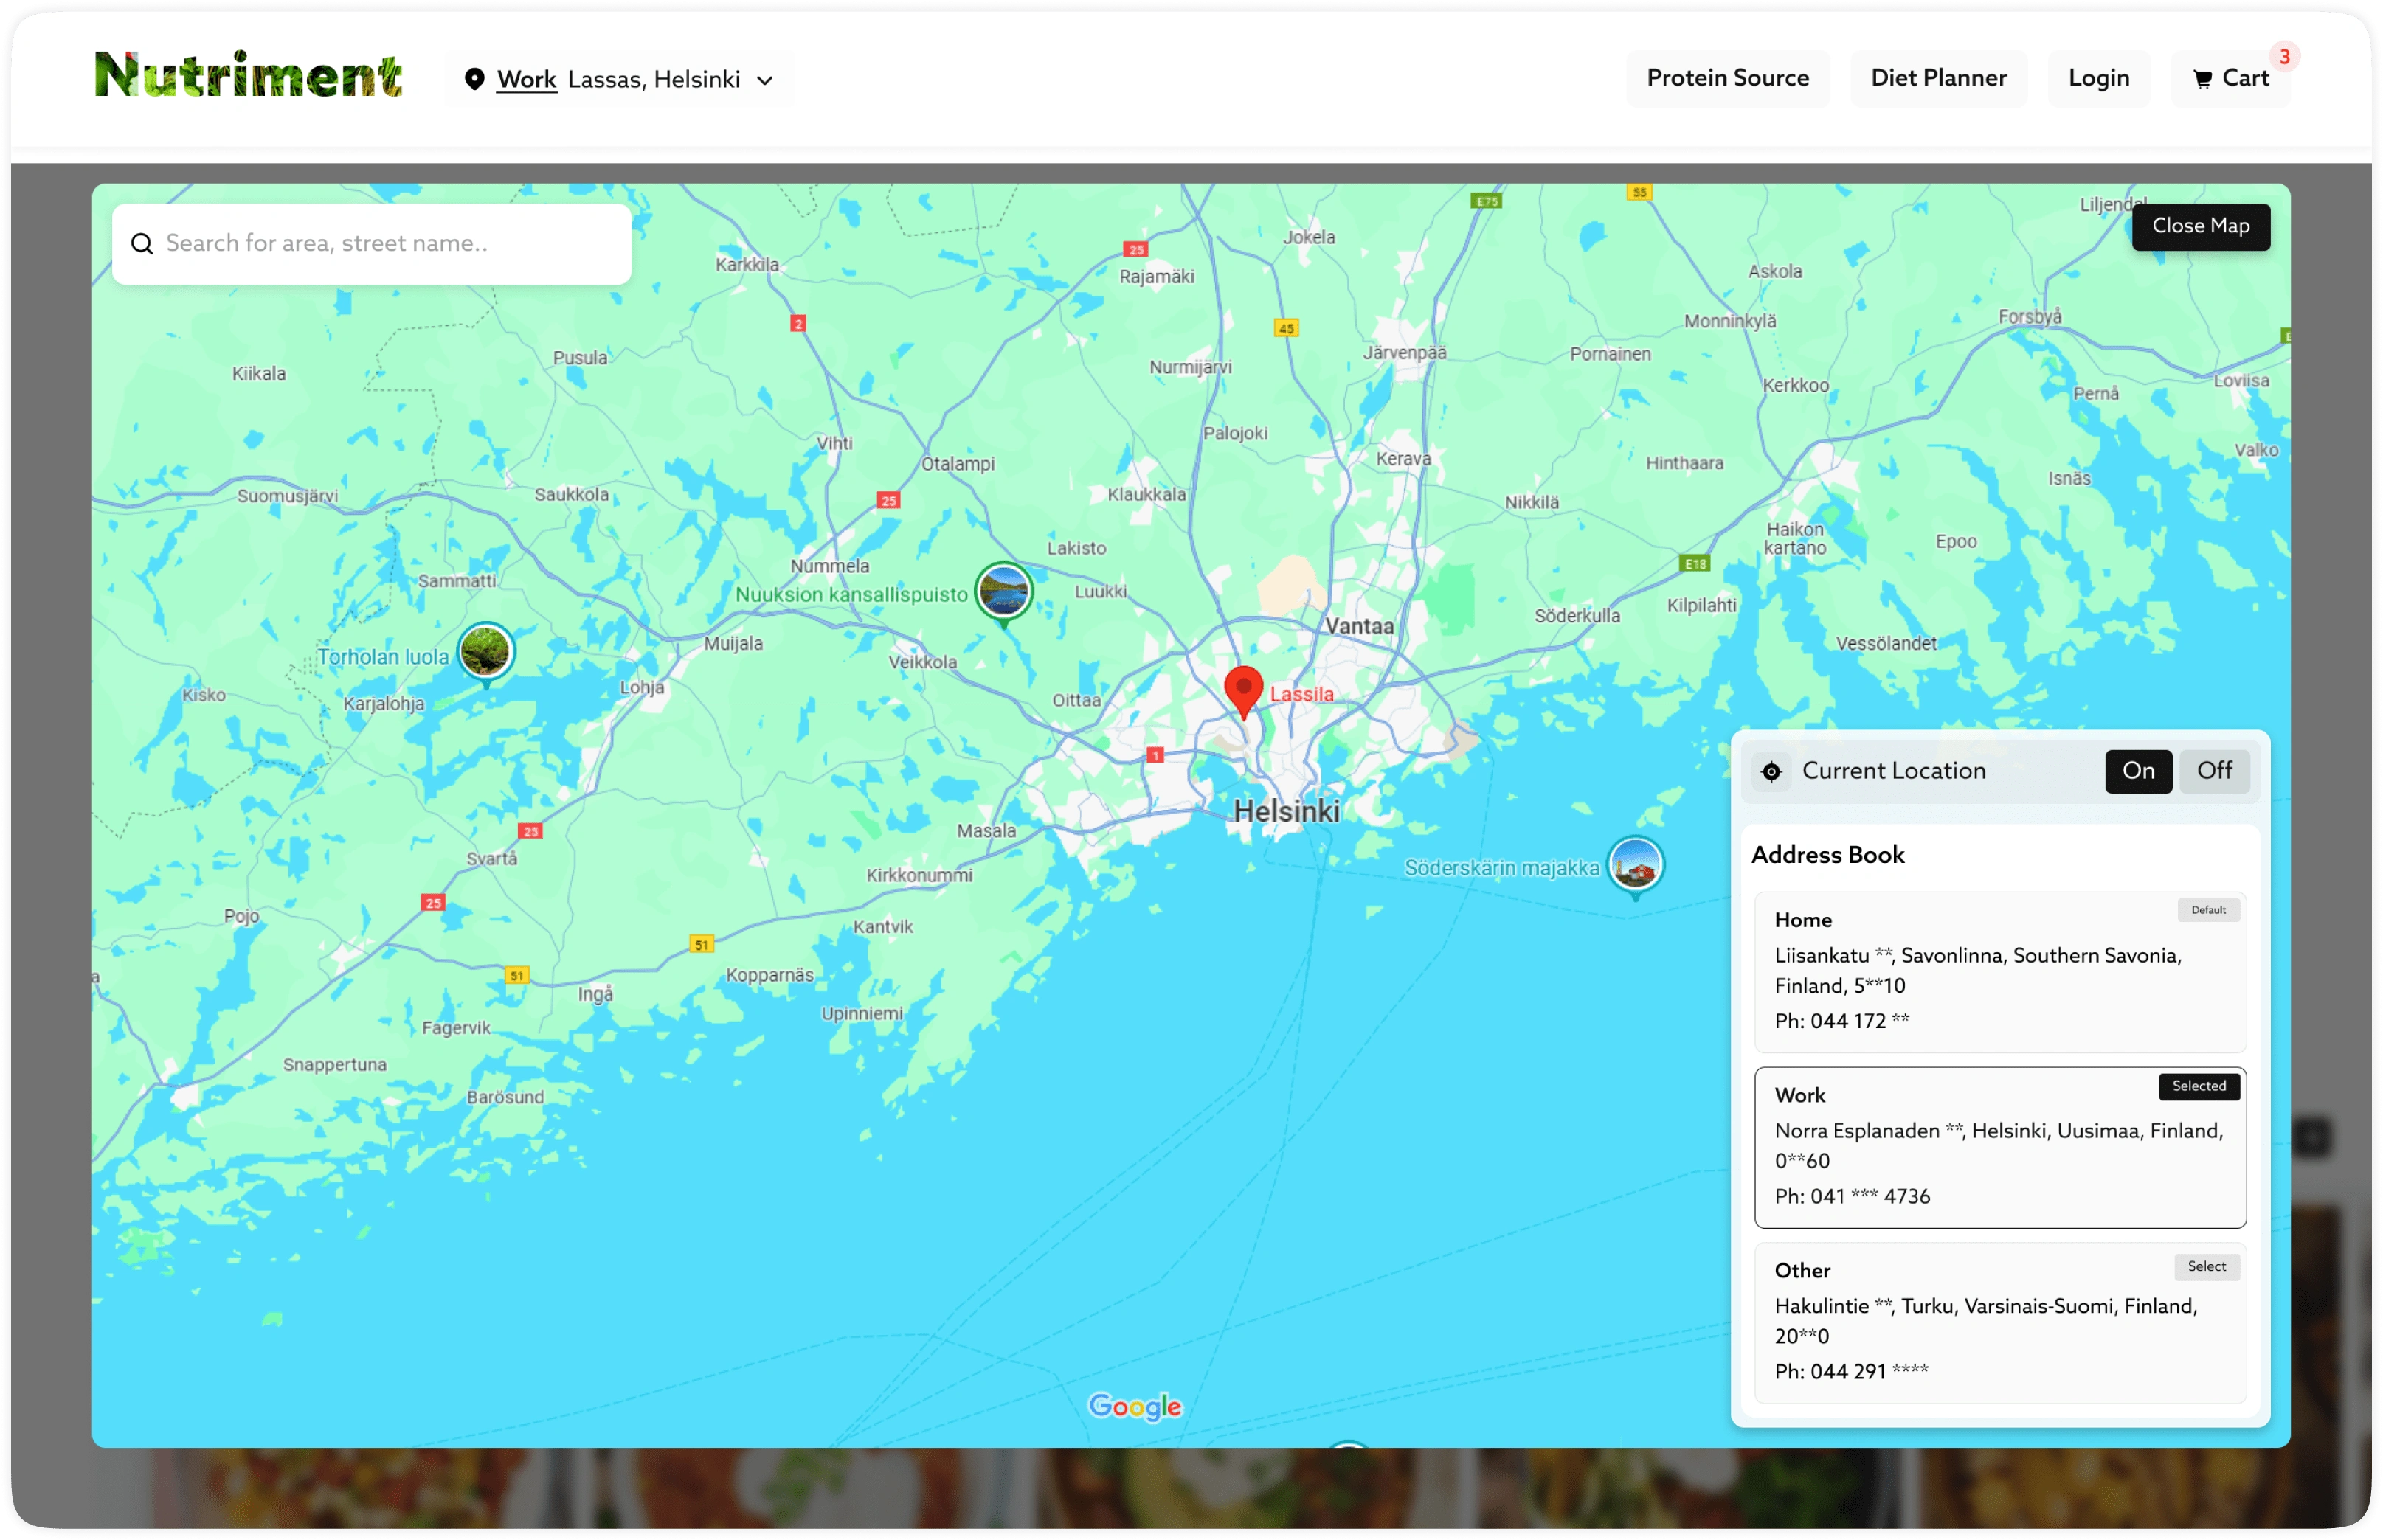Click the Work label in header
This screenshot has width=2383, height=1540.
(x=526, y=79)
